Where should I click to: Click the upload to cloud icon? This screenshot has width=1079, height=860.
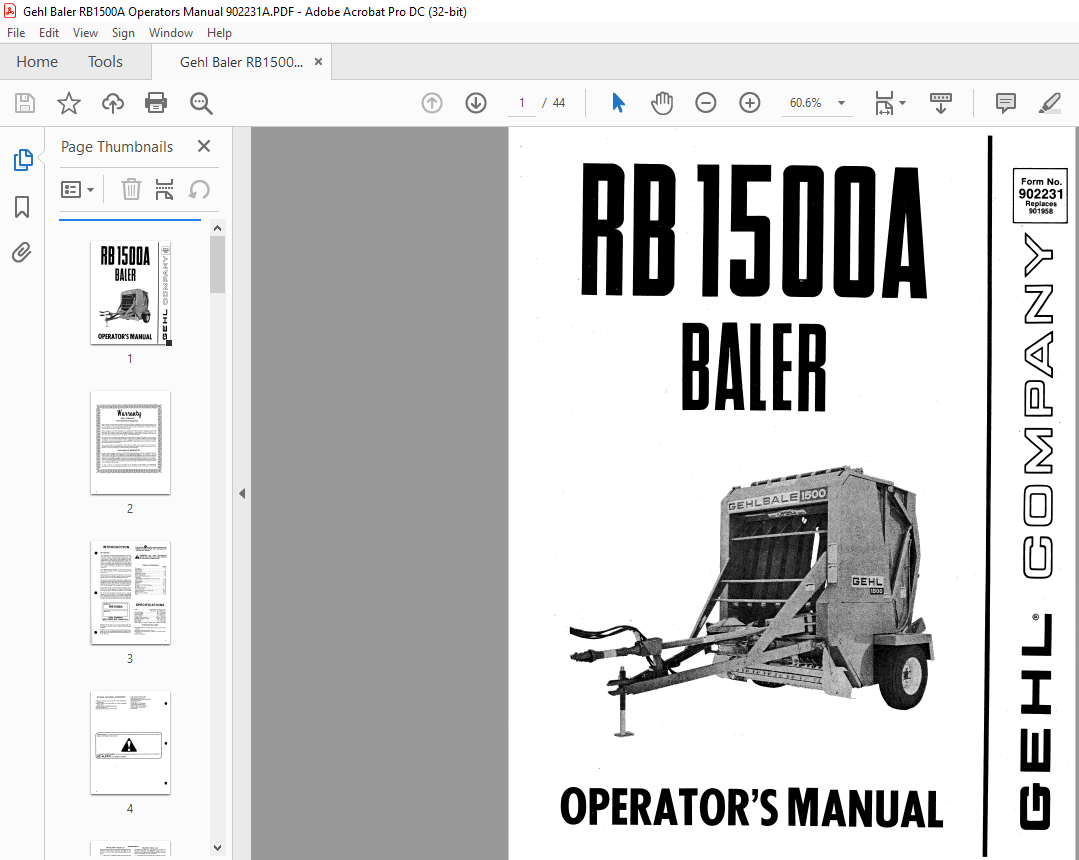[x=113, y=103]
